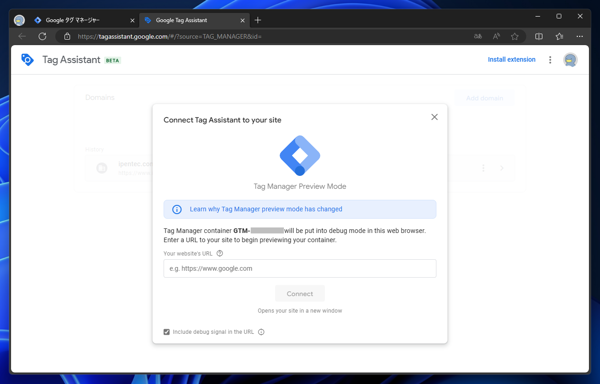
Task: Click the 'Tag Manager Preview Mode' caption
Action: [300, 186]
